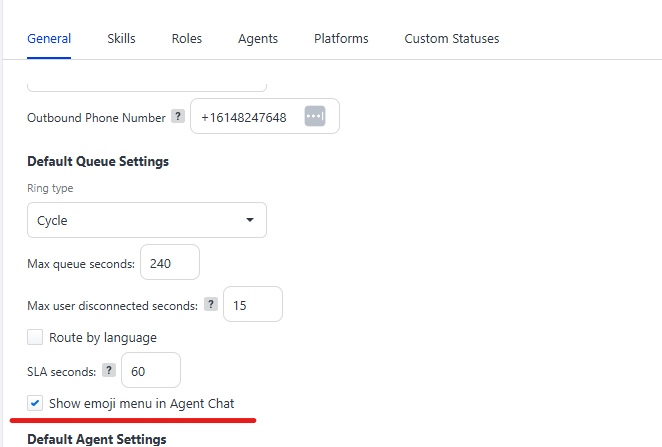
Task: Open the Custom Statuses tab
Action: 452,39
